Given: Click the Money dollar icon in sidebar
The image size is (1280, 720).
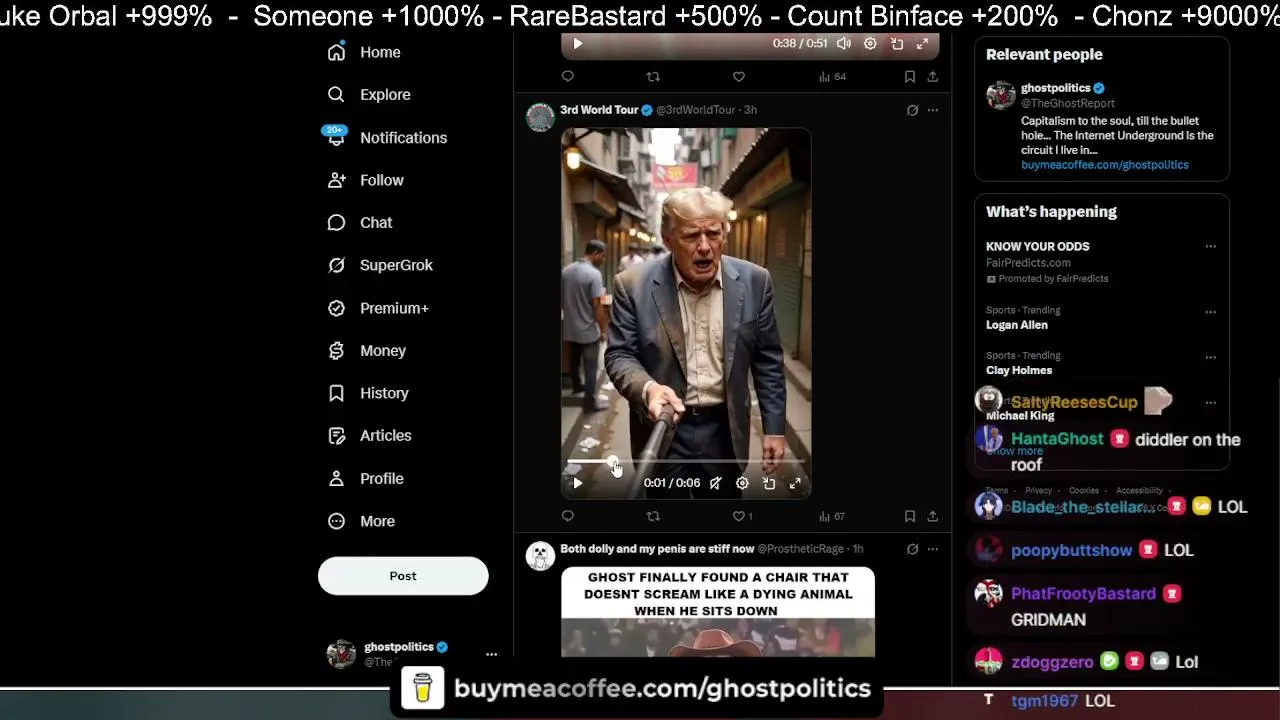Looking at the screenshot, I should coord(337,350).
